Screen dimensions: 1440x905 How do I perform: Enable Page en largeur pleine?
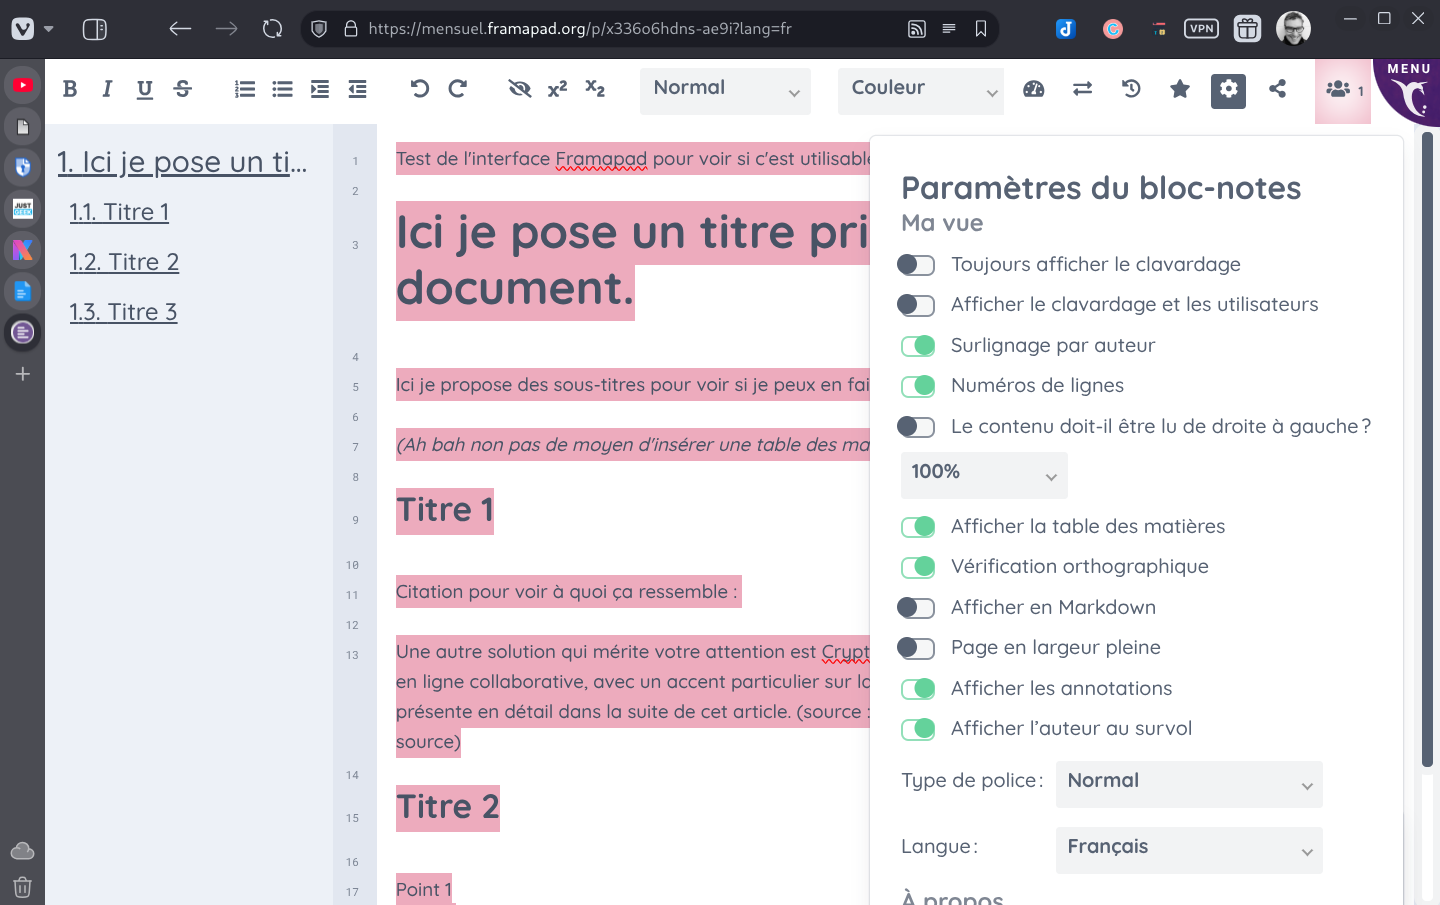[x=916, y=648]
